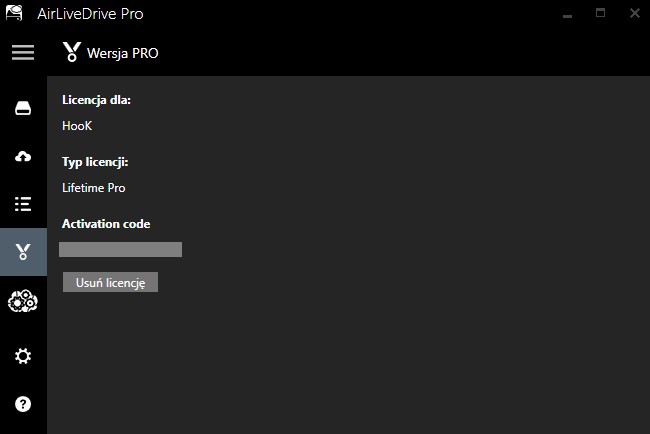
Task: Maximize the AirLiveDrive Pro window
Action: pos(600,13)
